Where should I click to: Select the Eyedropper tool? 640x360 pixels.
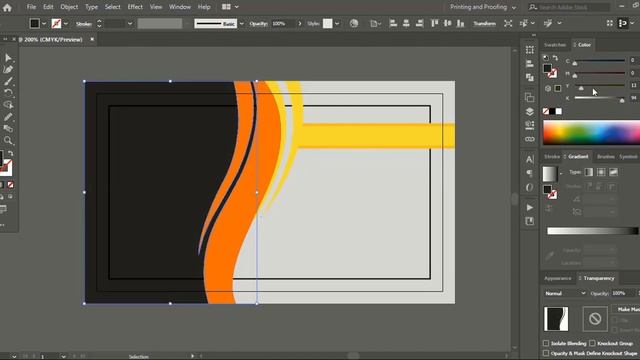[x=8, y=117]
